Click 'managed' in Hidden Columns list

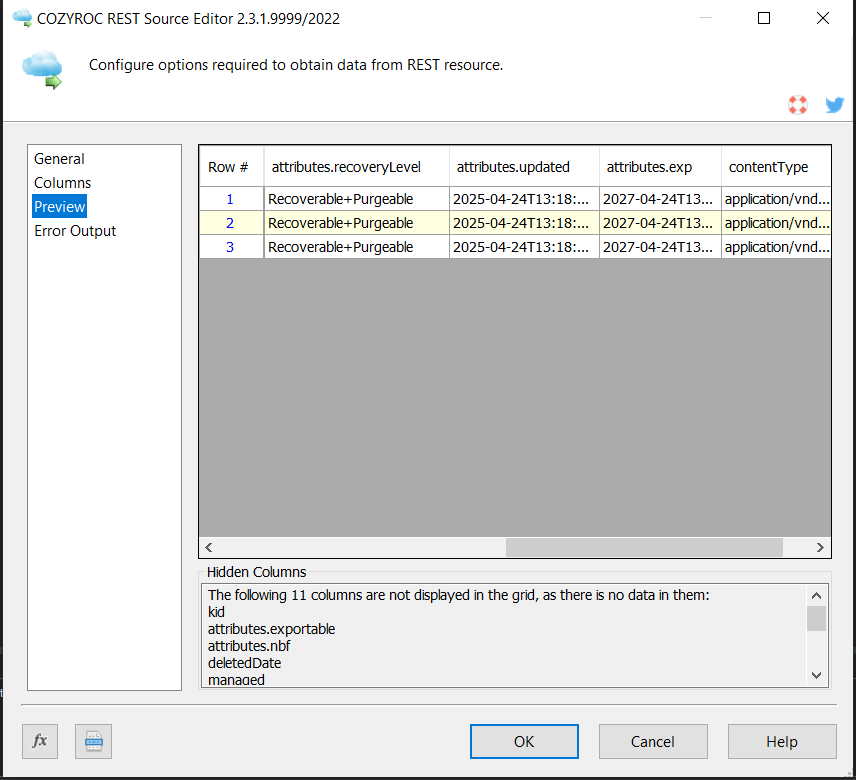tap(236, 680)
